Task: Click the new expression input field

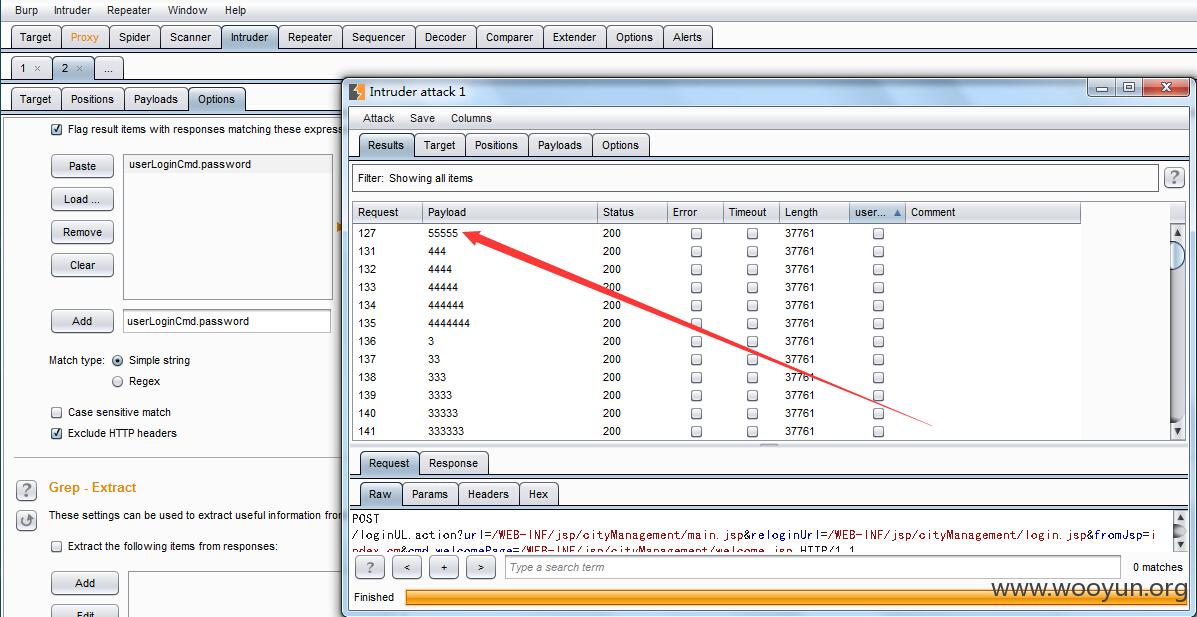Action: coord(227,321)
